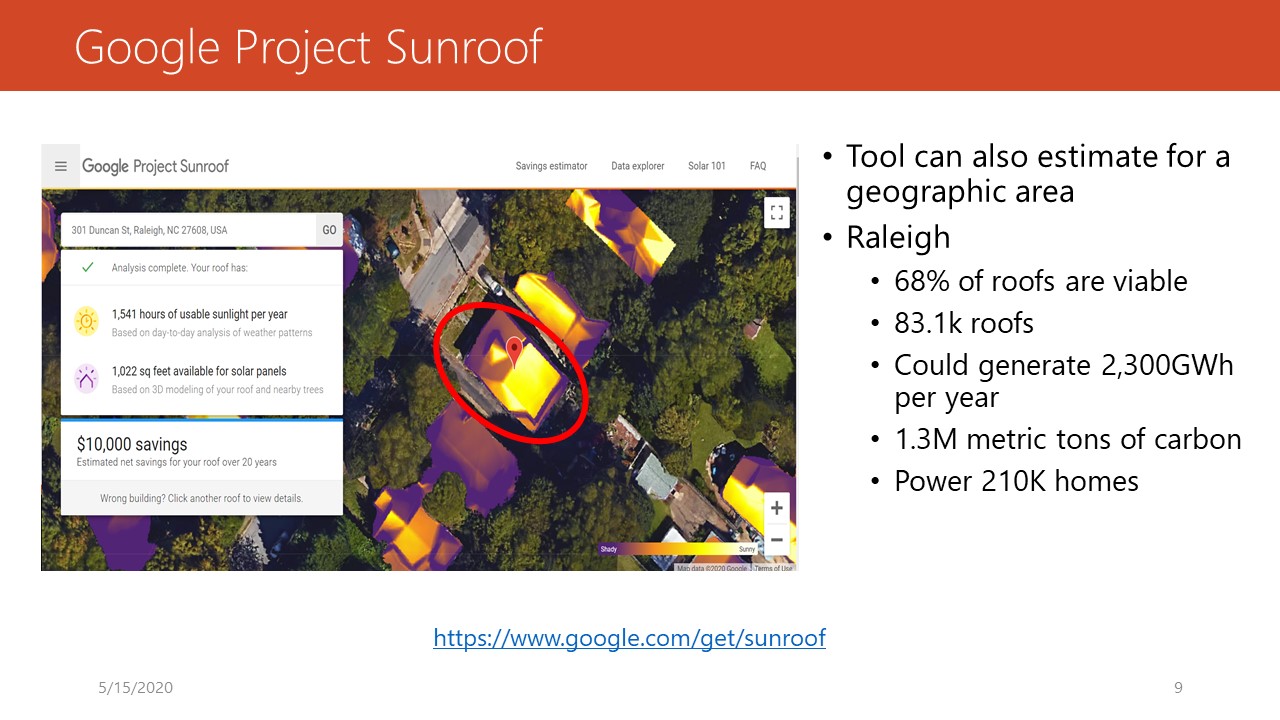Click the $10,000 savings panel
The width and height of the screenshot is (1280, 720).
tap(201, 451)
